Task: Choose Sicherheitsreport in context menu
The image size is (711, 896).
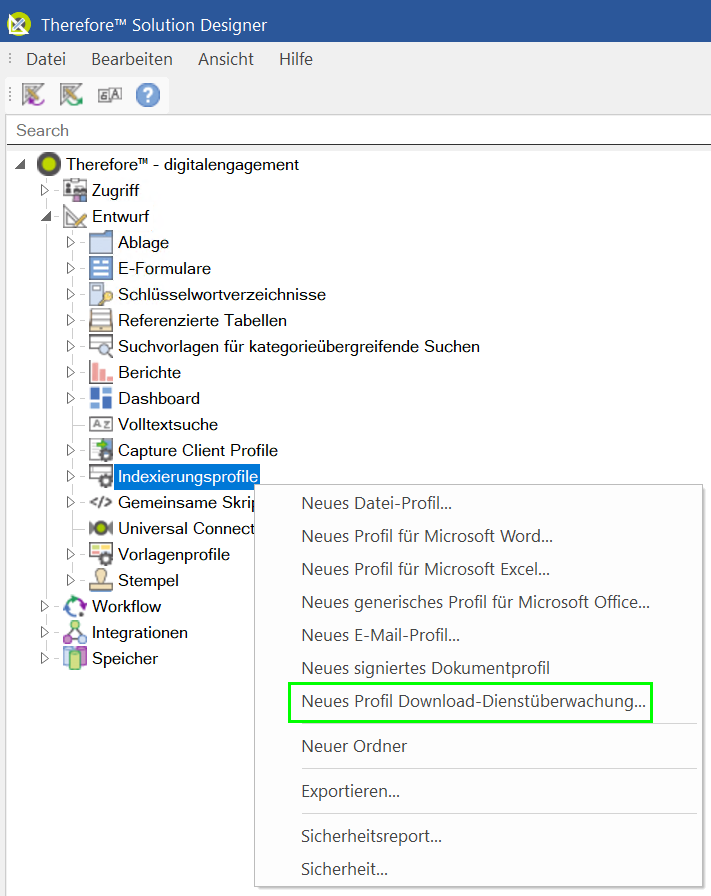Action: [478, 836]
